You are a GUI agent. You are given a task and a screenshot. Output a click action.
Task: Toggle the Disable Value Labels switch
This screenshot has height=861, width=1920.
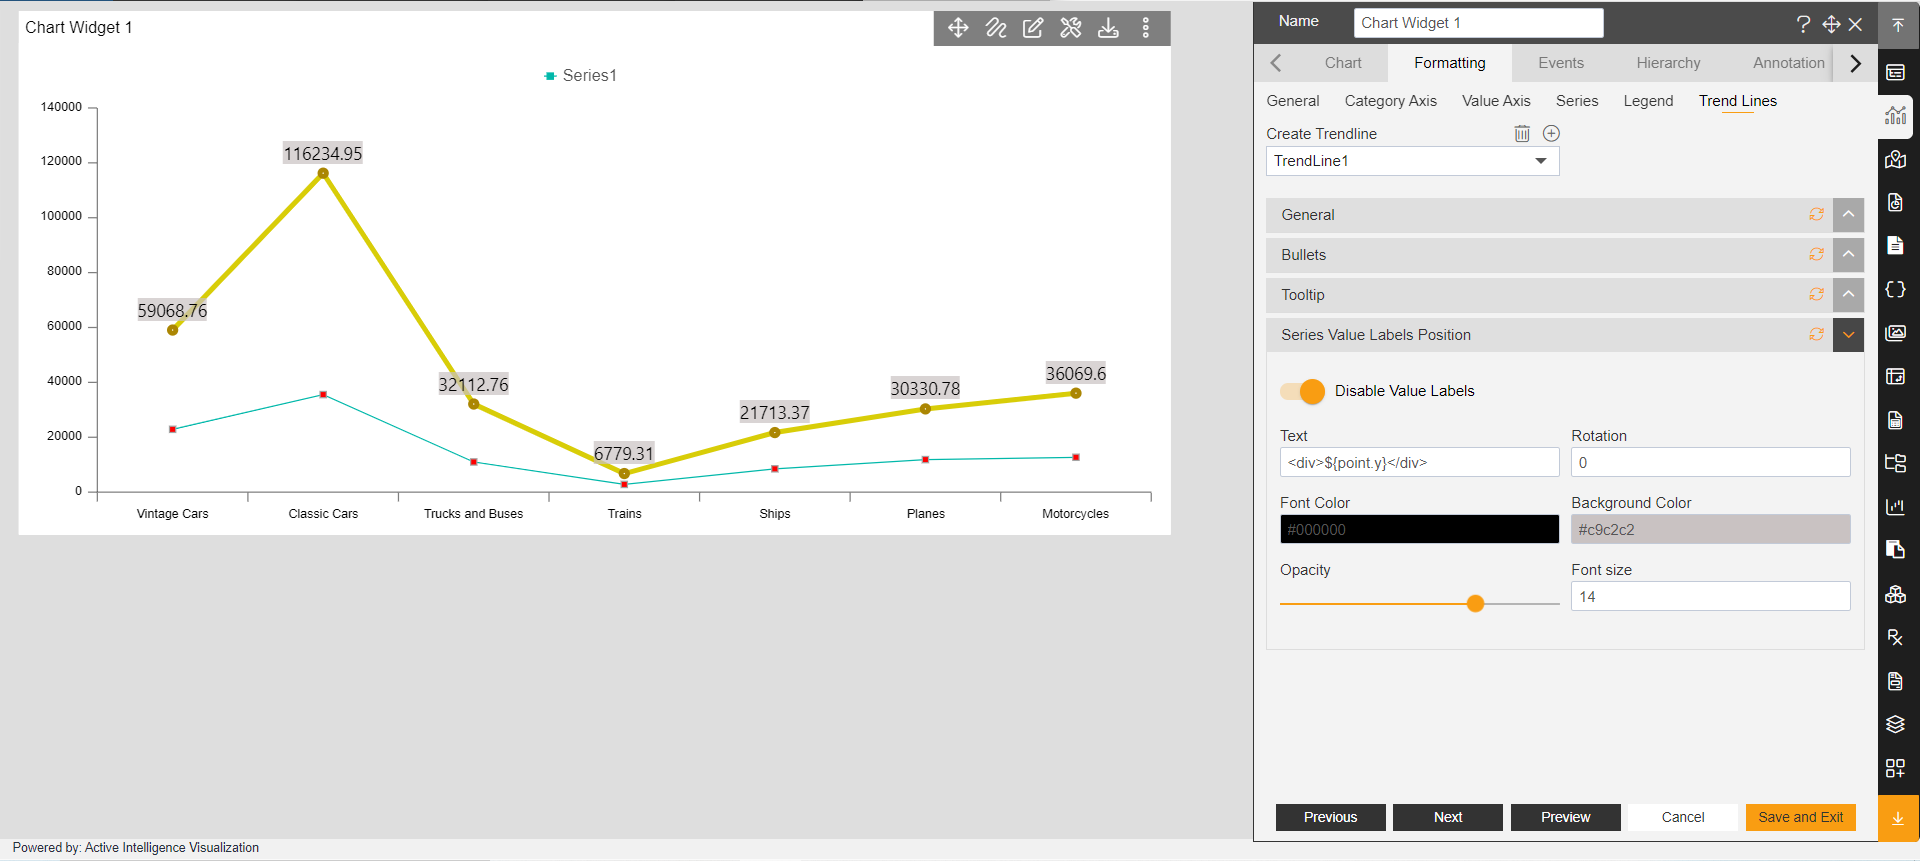pos(1303,391)
